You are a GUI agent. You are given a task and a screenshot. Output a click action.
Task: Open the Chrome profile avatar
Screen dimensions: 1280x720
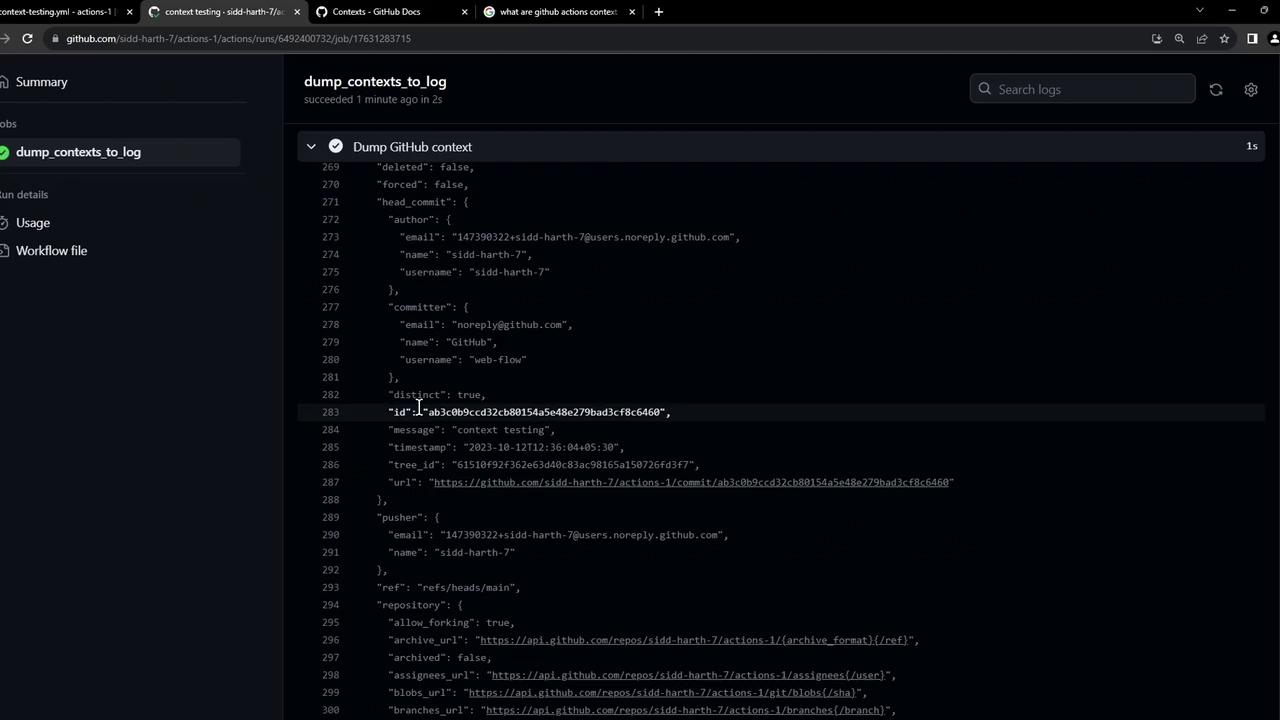tap(1274, 39)
